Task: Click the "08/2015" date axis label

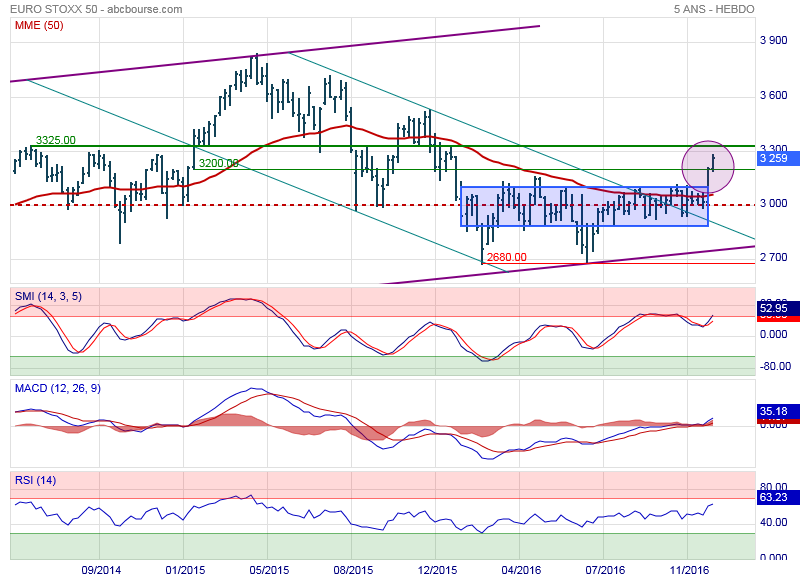Action: [x=353, y=570]
